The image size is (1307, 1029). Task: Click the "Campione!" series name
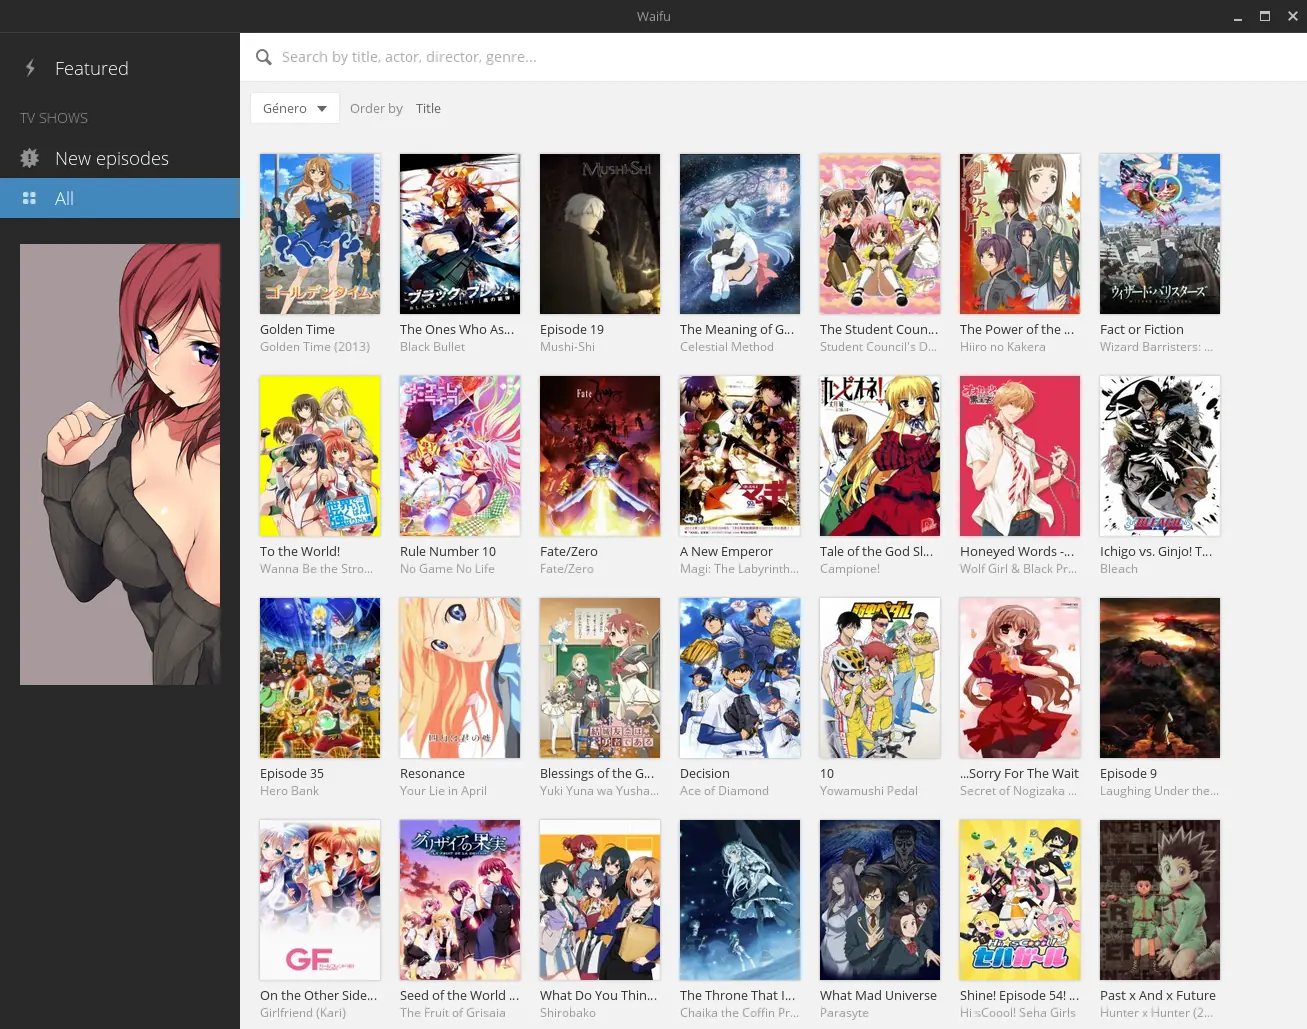[850, 569]
